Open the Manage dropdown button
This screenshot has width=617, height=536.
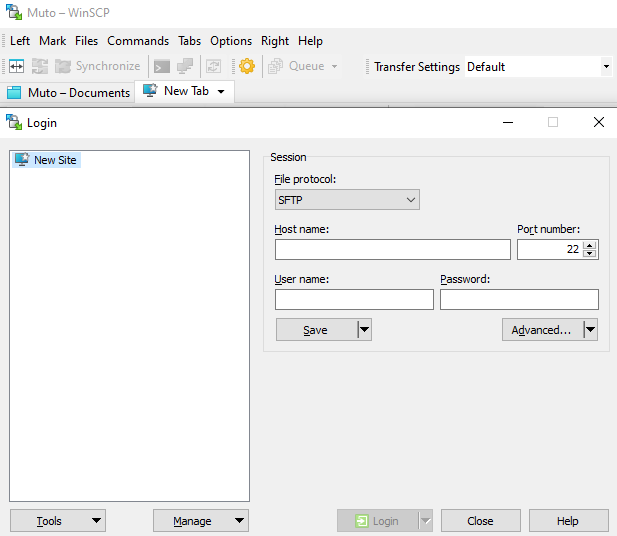coord(201,521)
